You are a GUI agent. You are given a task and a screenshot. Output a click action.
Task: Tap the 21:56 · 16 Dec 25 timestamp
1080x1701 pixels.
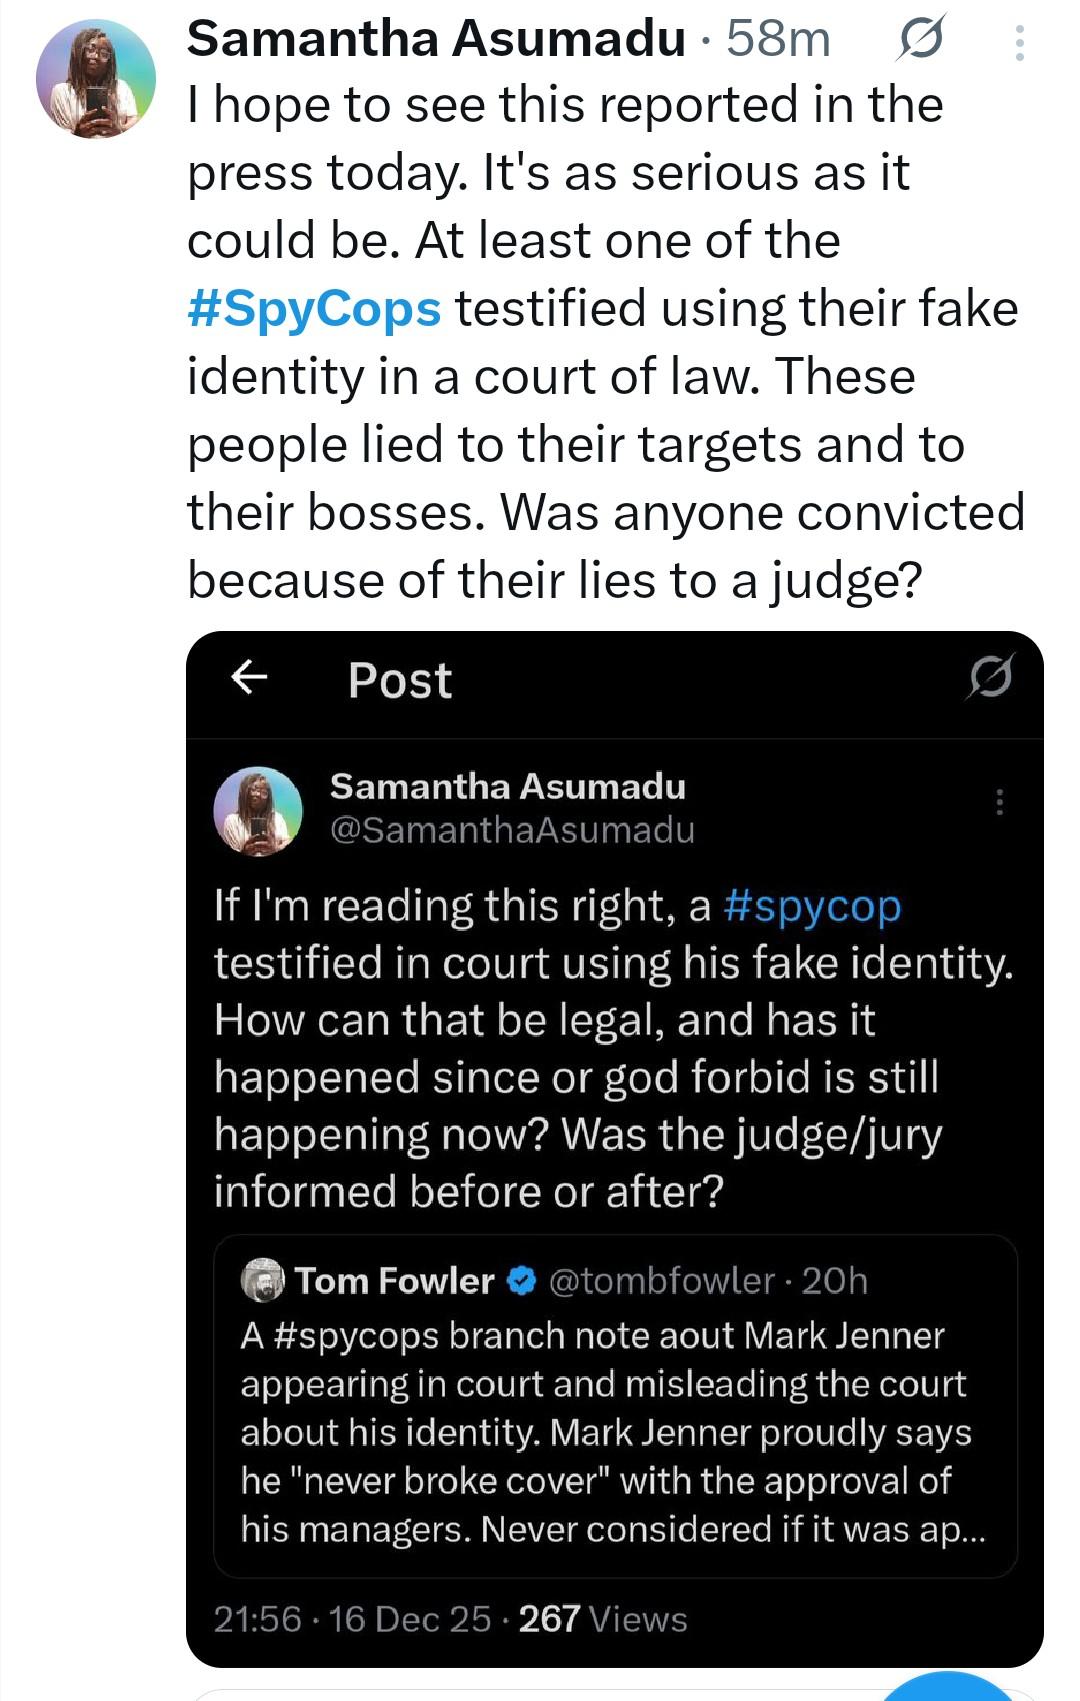352,1618
